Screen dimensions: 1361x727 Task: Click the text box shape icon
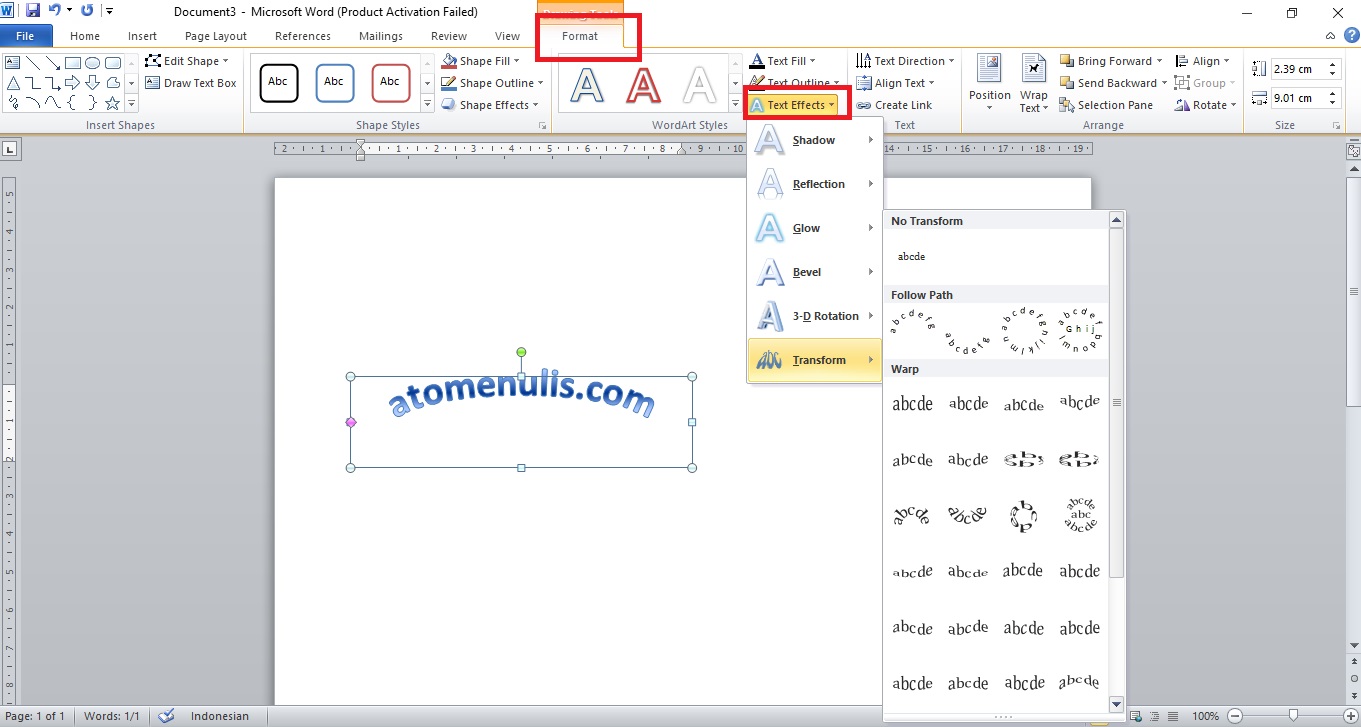(13, 62)
